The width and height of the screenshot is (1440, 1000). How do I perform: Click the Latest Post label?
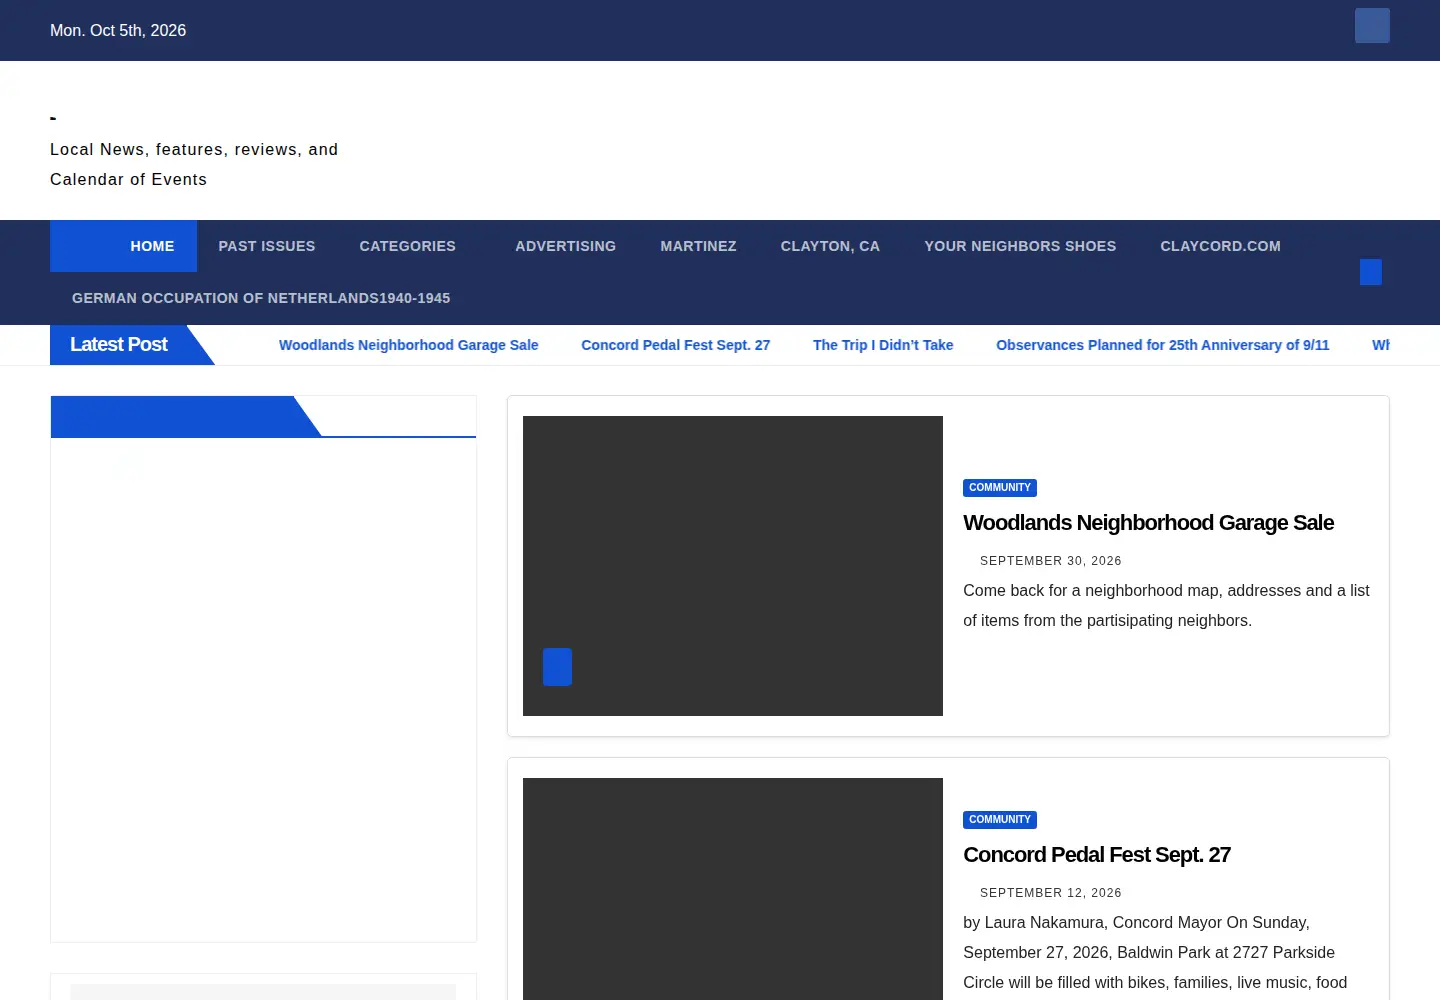click(119, 345)
